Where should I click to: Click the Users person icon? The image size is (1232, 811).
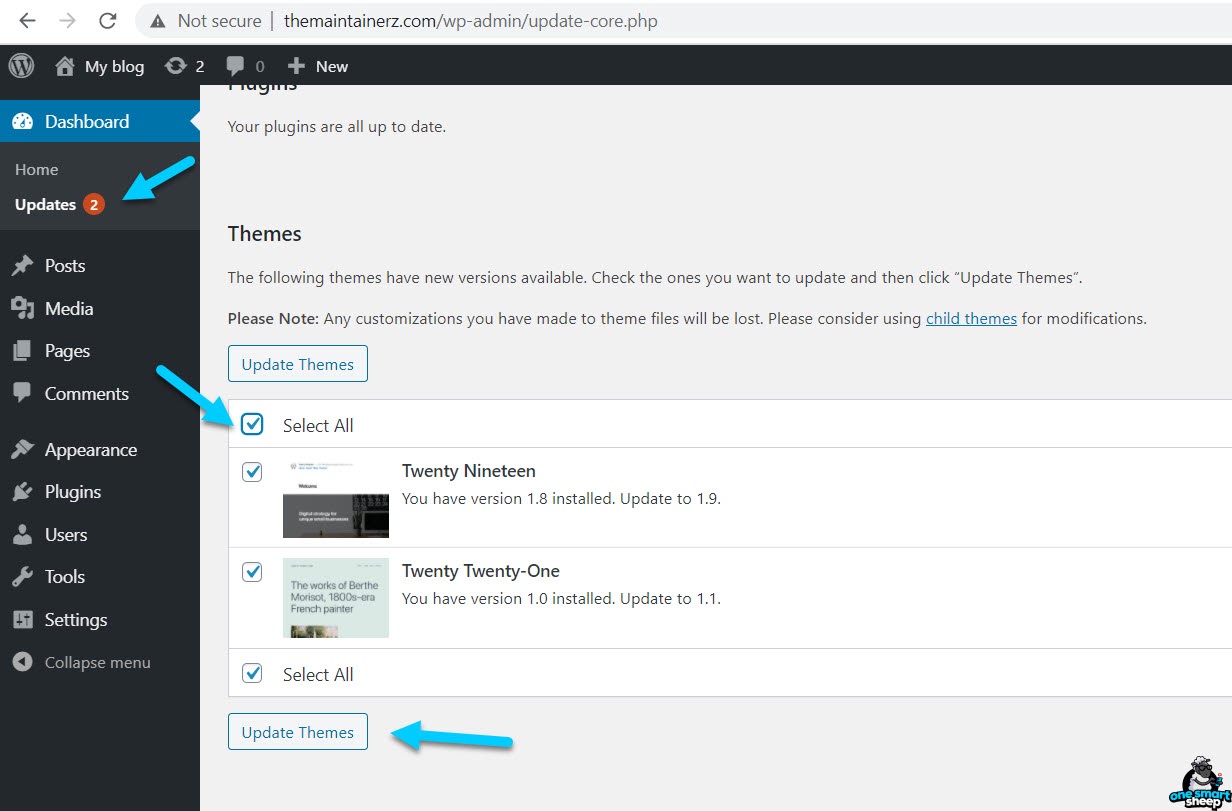23,535
